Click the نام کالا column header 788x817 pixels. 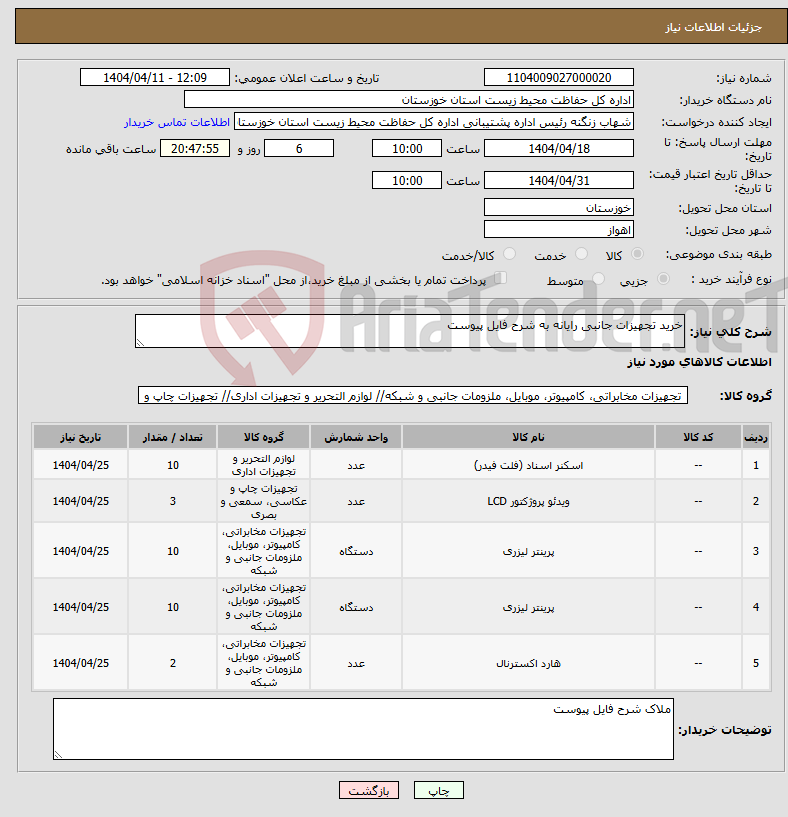tap(528, 437)
